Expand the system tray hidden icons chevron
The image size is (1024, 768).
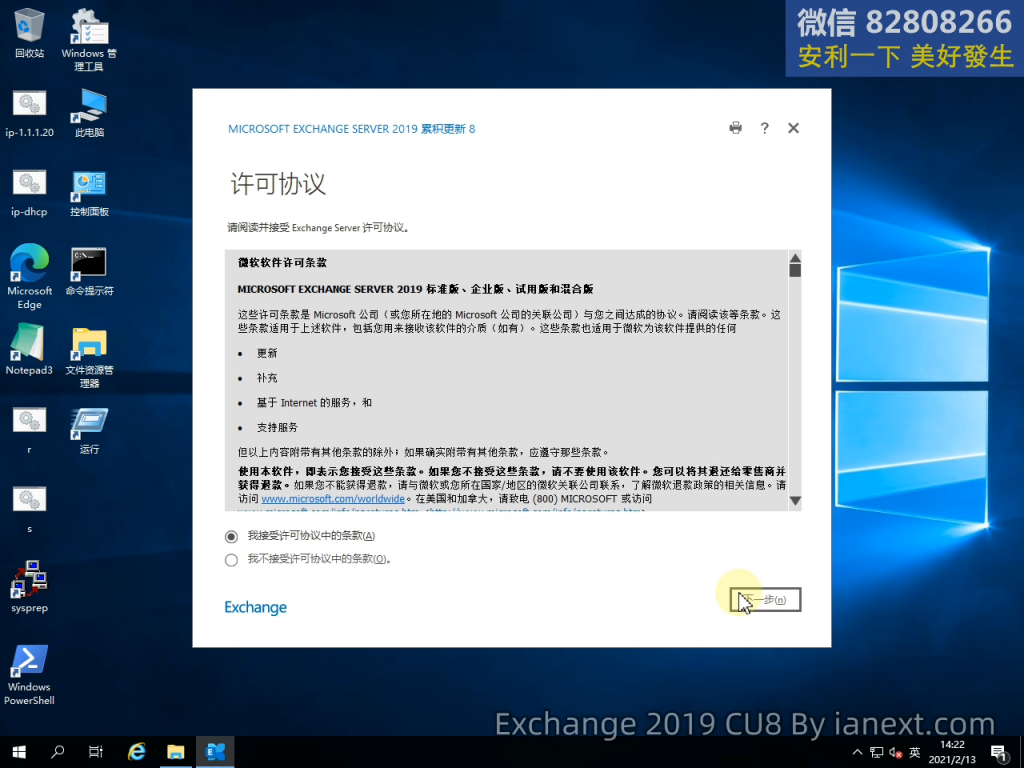(x=857, y=752)
